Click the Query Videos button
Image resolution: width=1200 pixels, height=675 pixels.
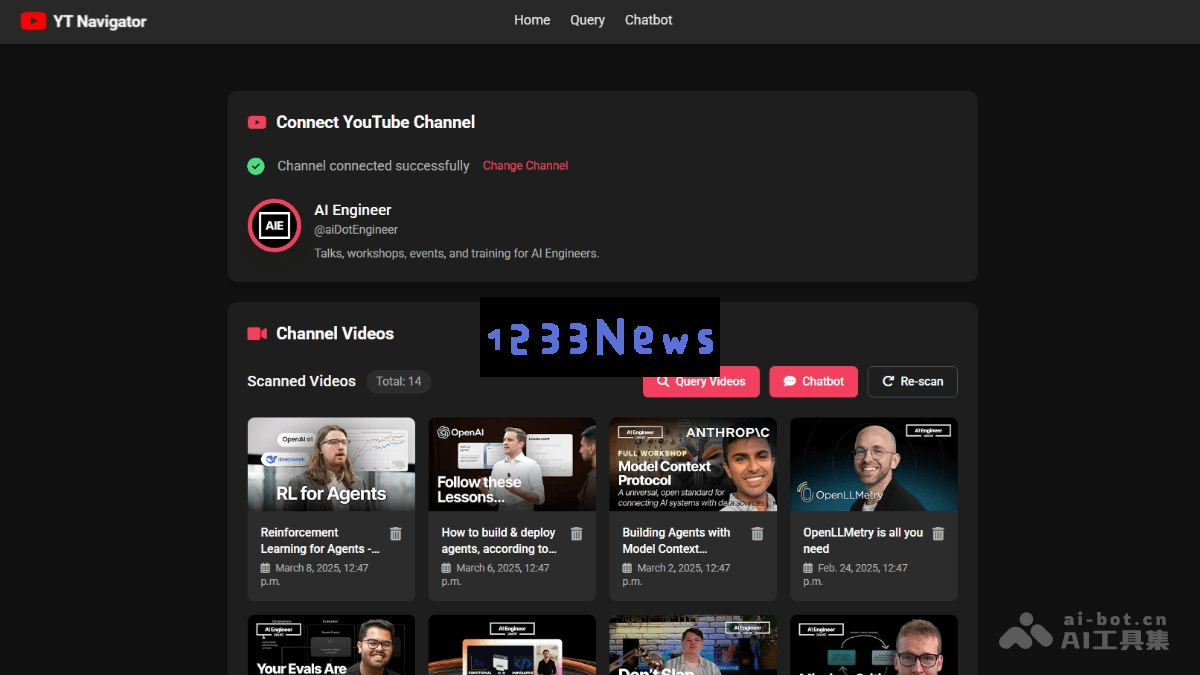click(701, 382)
